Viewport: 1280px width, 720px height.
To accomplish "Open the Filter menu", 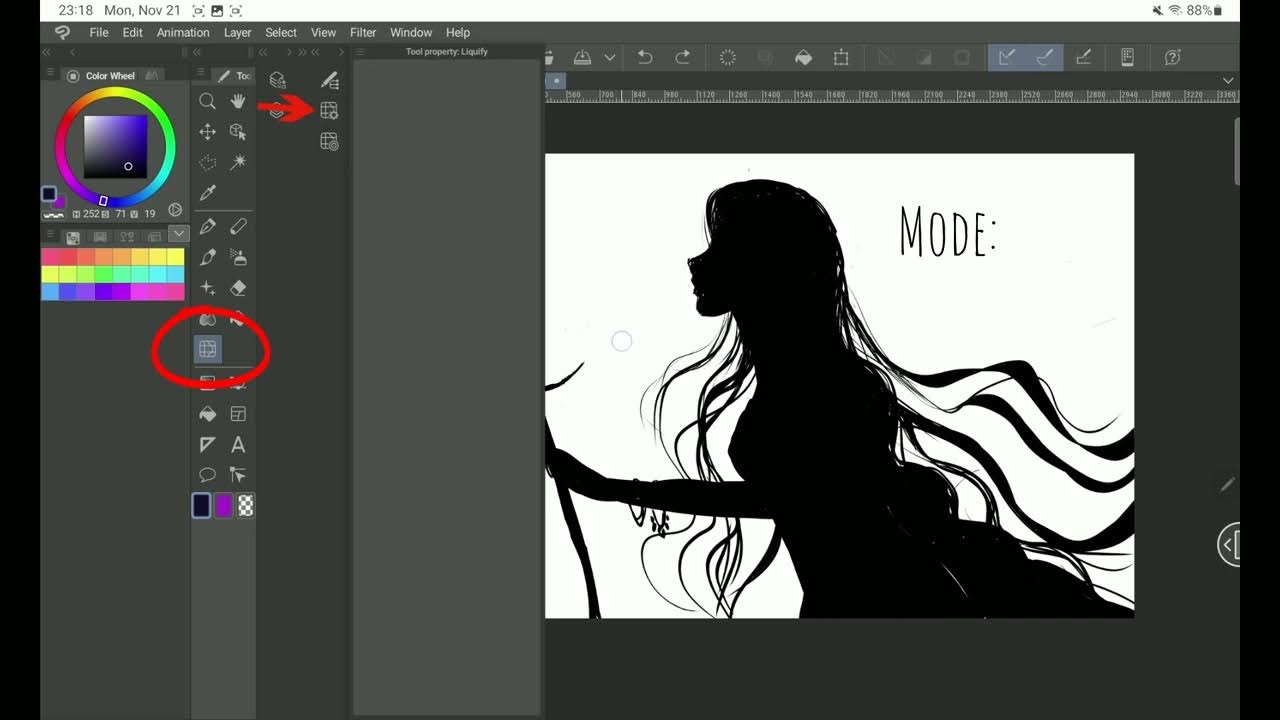I will [x=363, y=33].
